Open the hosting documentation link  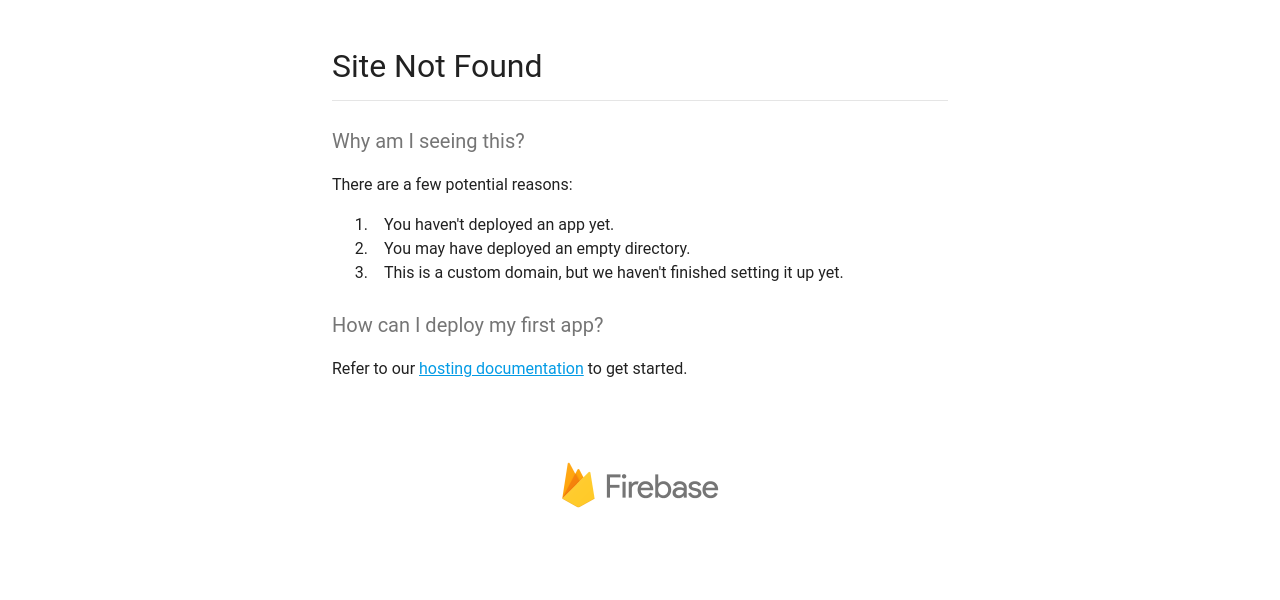tap(501, 369)
